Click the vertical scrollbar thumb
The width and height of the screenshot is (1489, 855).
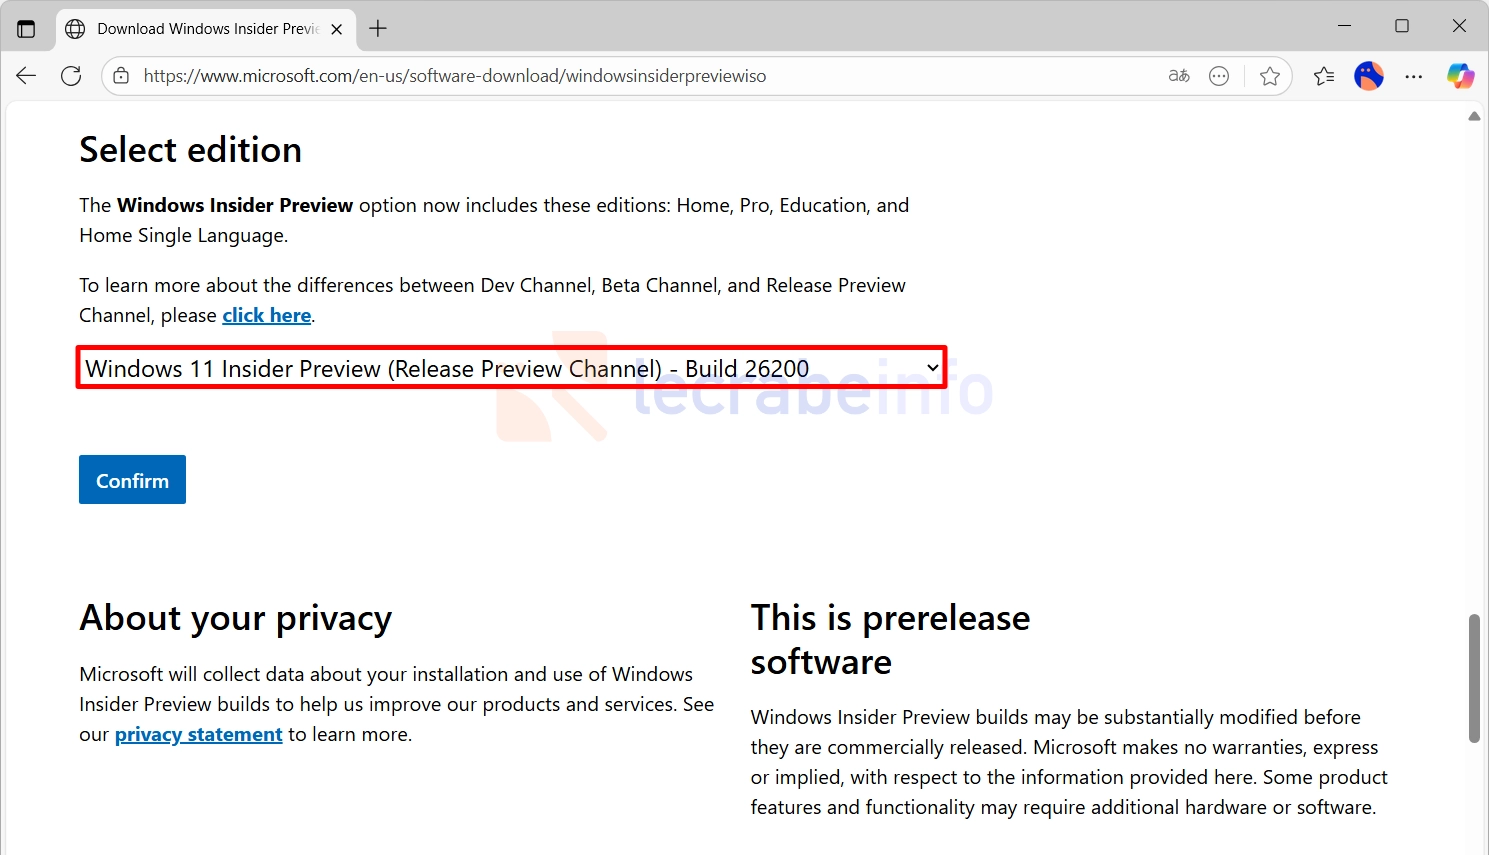(1474, 678)
